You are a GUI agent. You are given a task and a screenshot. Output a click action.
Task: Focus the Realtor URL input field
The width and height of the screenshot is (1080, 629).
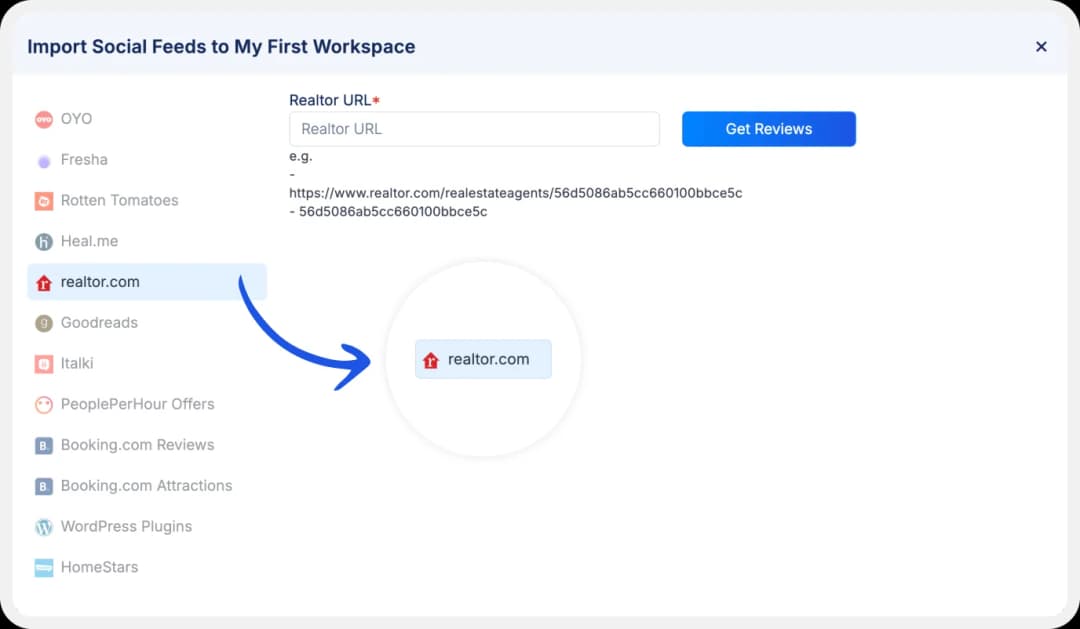[474, 129]
